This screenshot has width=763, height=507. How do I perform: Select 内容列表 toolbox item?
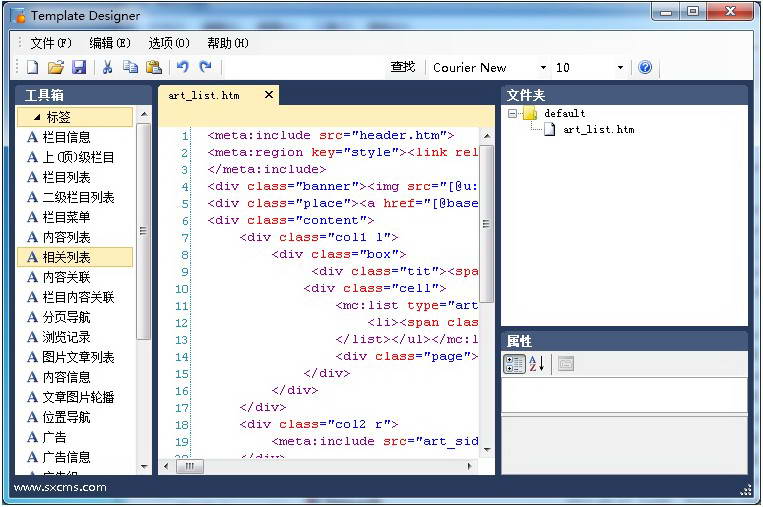pos(74,237)
